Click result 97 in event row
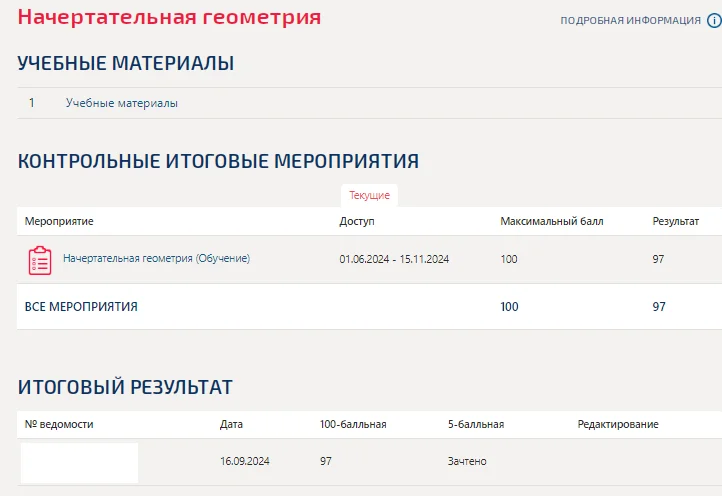Viewport: 722px width, 496px height. click(658, 259)
